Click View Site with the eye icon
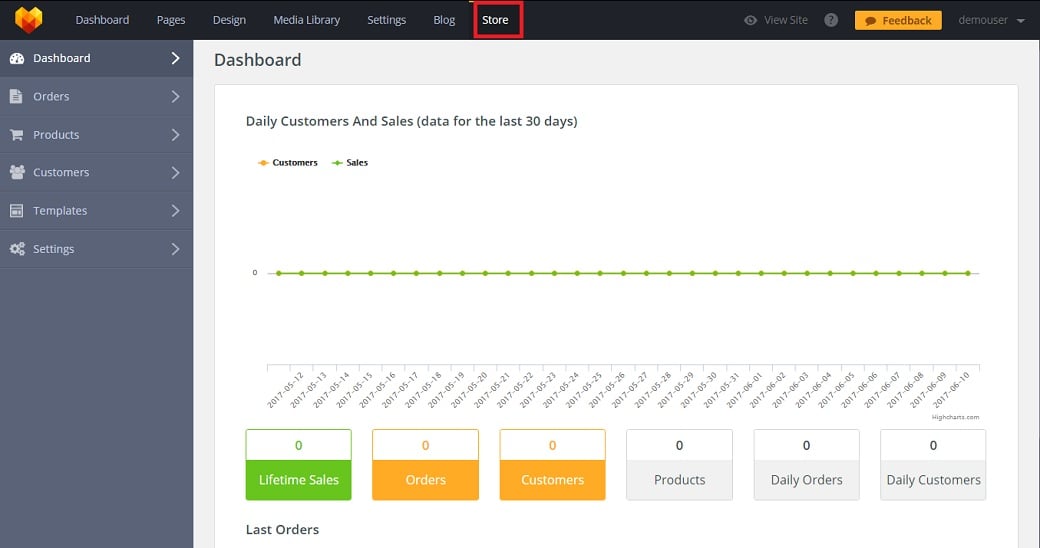 (776, 20)
